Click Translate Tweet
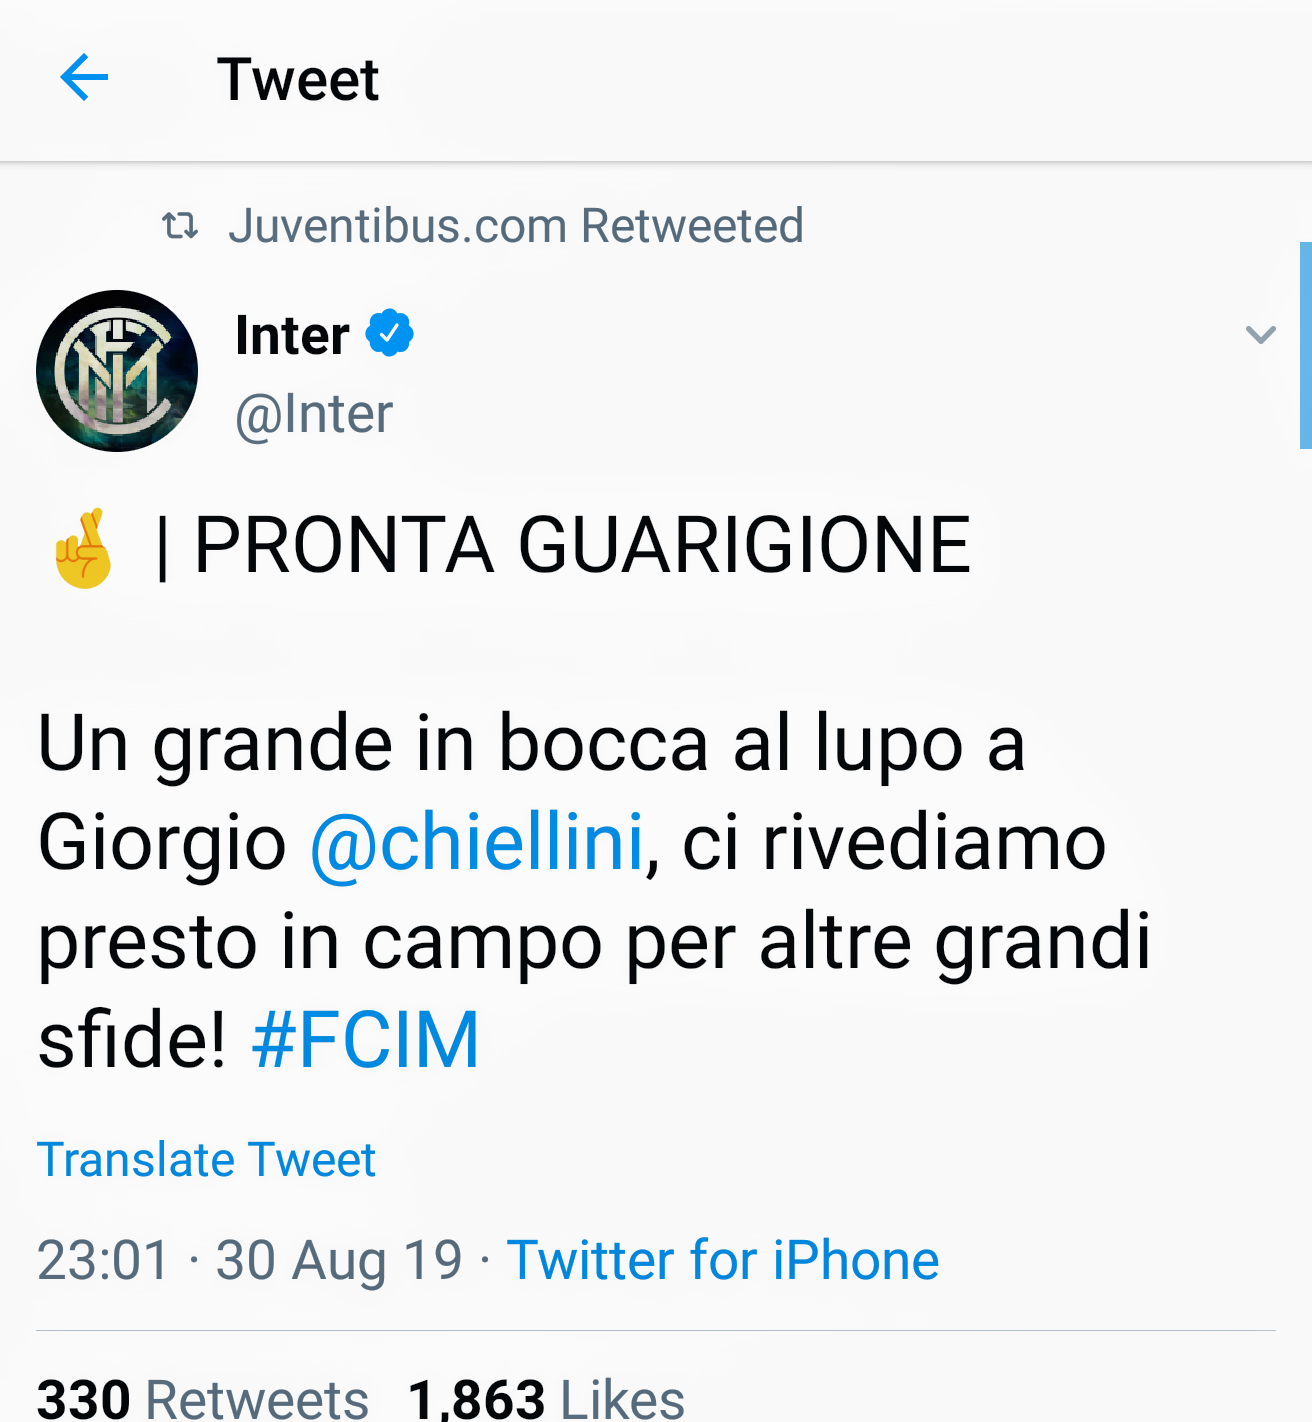 click(206, 1160)
